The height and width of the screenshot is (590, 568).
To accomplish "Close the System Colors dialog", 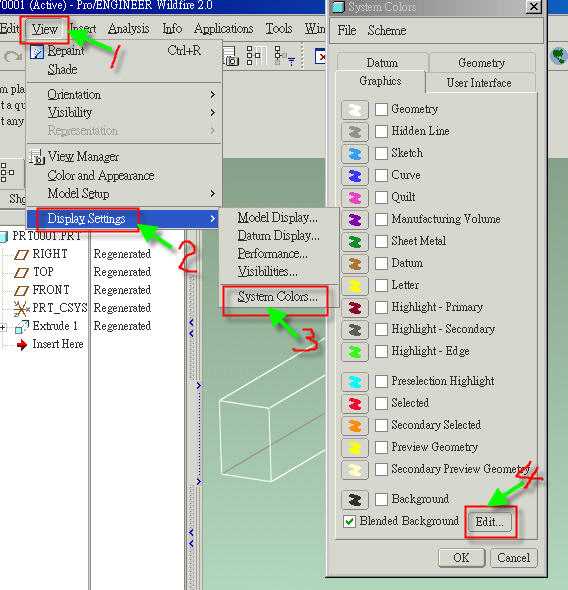I will pos(533,7).
